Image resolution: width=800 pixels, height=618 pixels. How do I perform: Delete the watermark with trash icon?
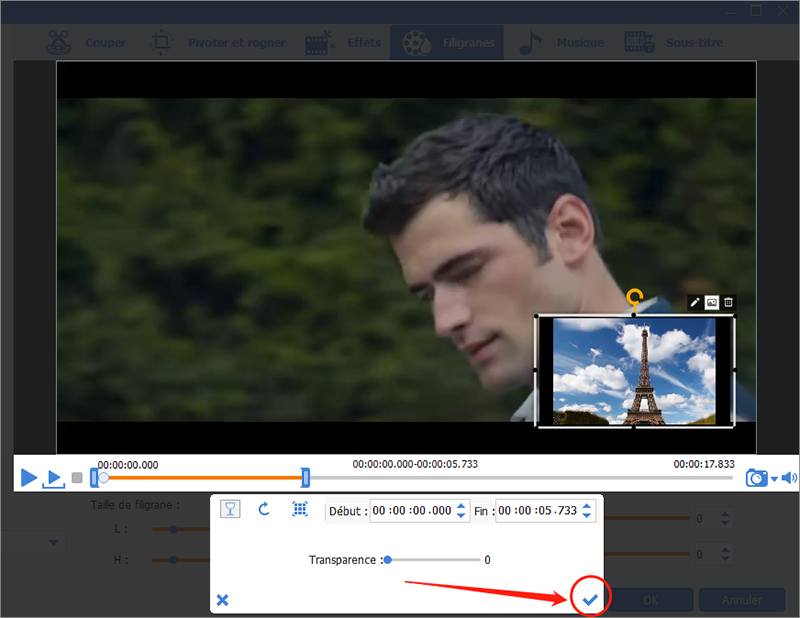[x=728, y=303]
